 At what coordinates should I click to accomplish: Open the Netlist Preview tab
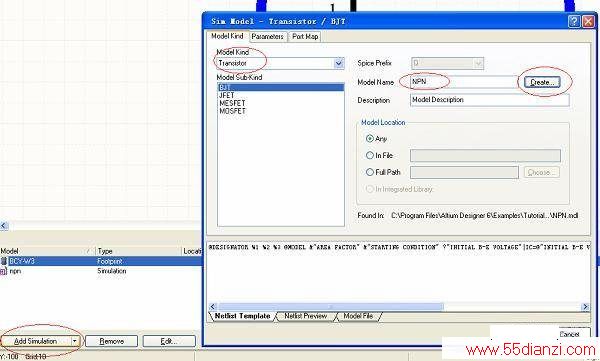coord(306,316)
